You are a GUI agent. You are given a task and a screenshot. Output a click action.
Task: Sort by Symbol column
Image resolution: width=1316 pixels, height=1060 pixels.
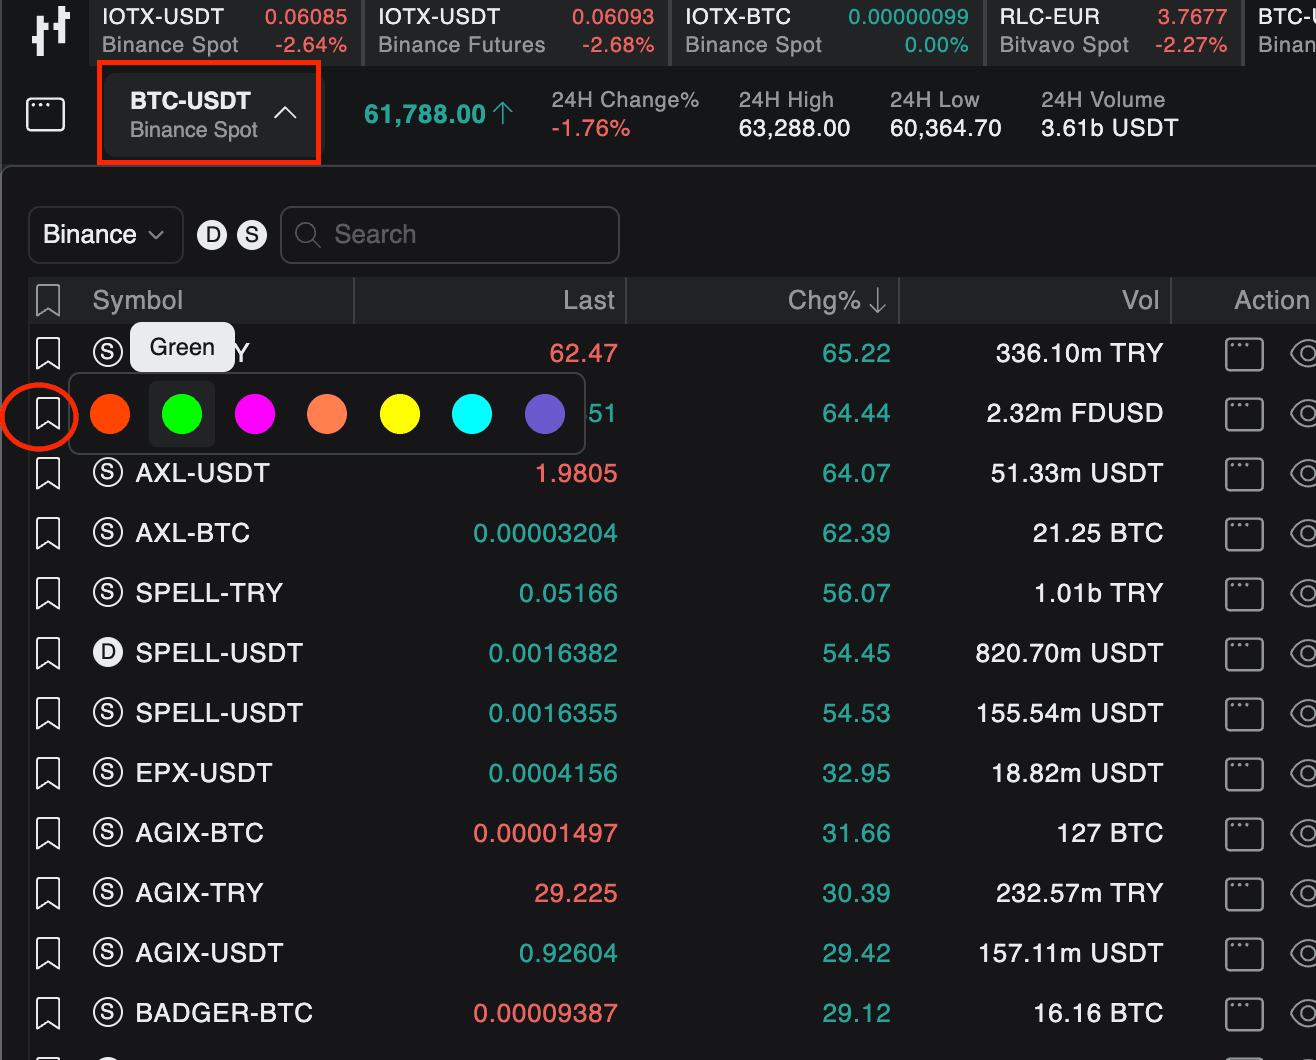138,300
